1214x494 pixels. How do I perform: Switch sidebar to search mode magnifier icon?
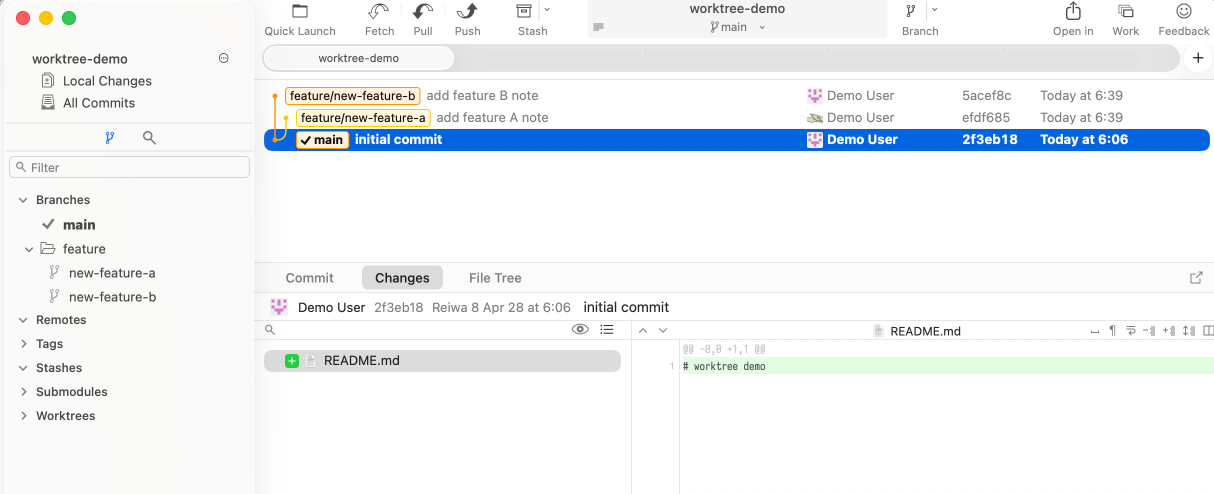pyautogui.click(x=149, y=138)
